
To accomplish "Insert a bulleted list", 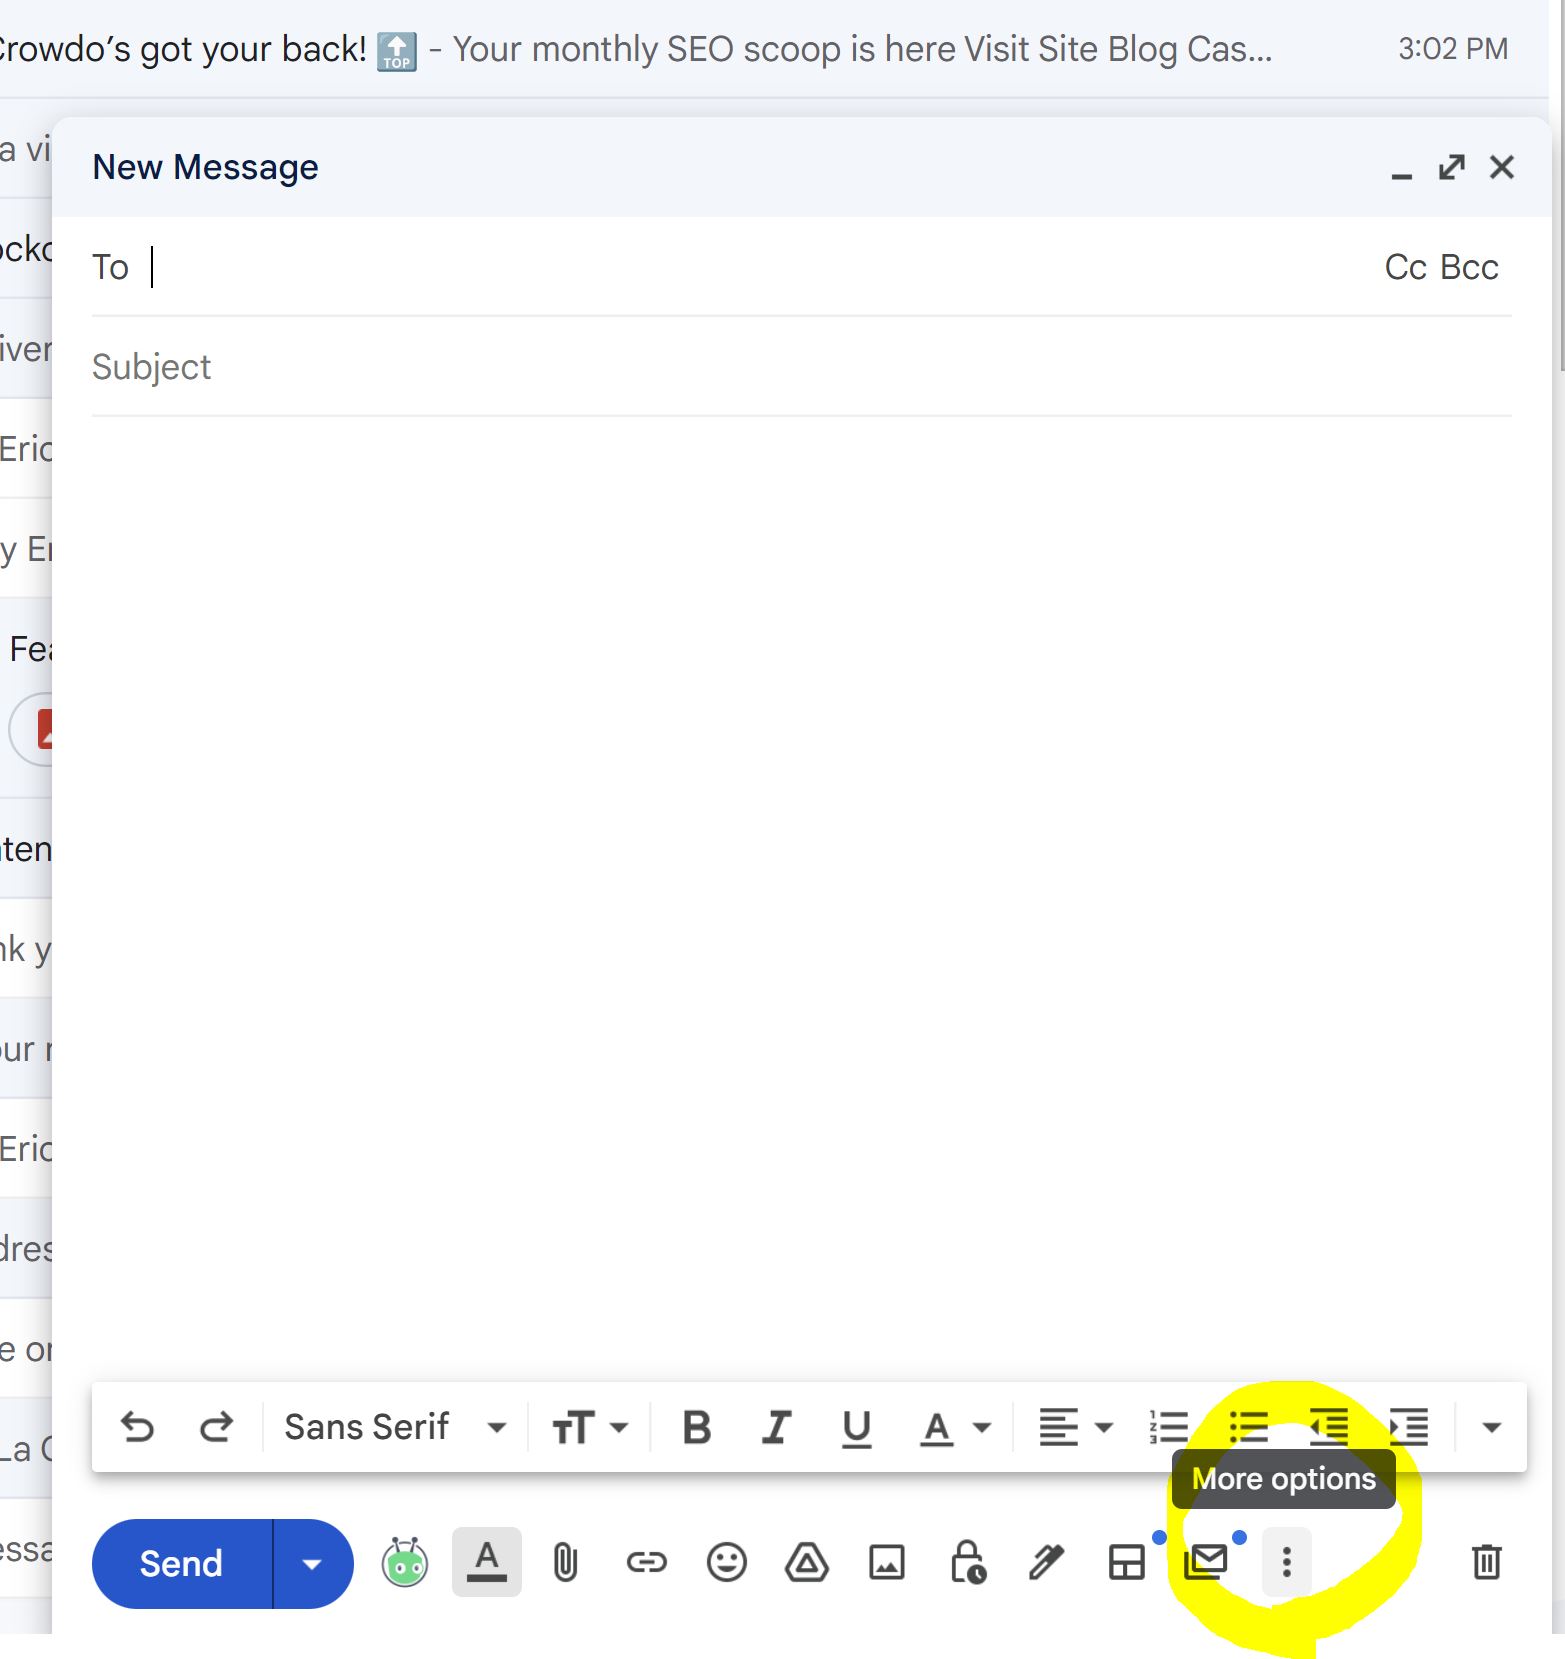I will coord(1248,1427).
